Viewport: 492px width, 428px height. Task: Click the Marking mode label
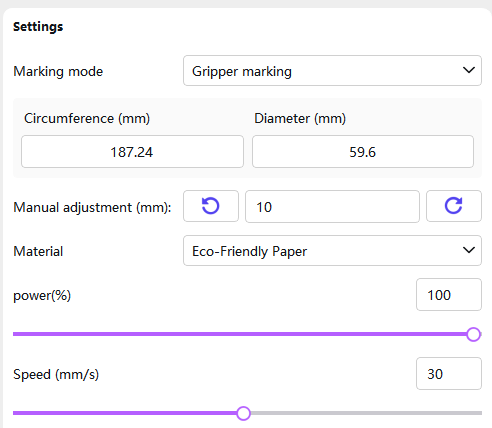58,71
